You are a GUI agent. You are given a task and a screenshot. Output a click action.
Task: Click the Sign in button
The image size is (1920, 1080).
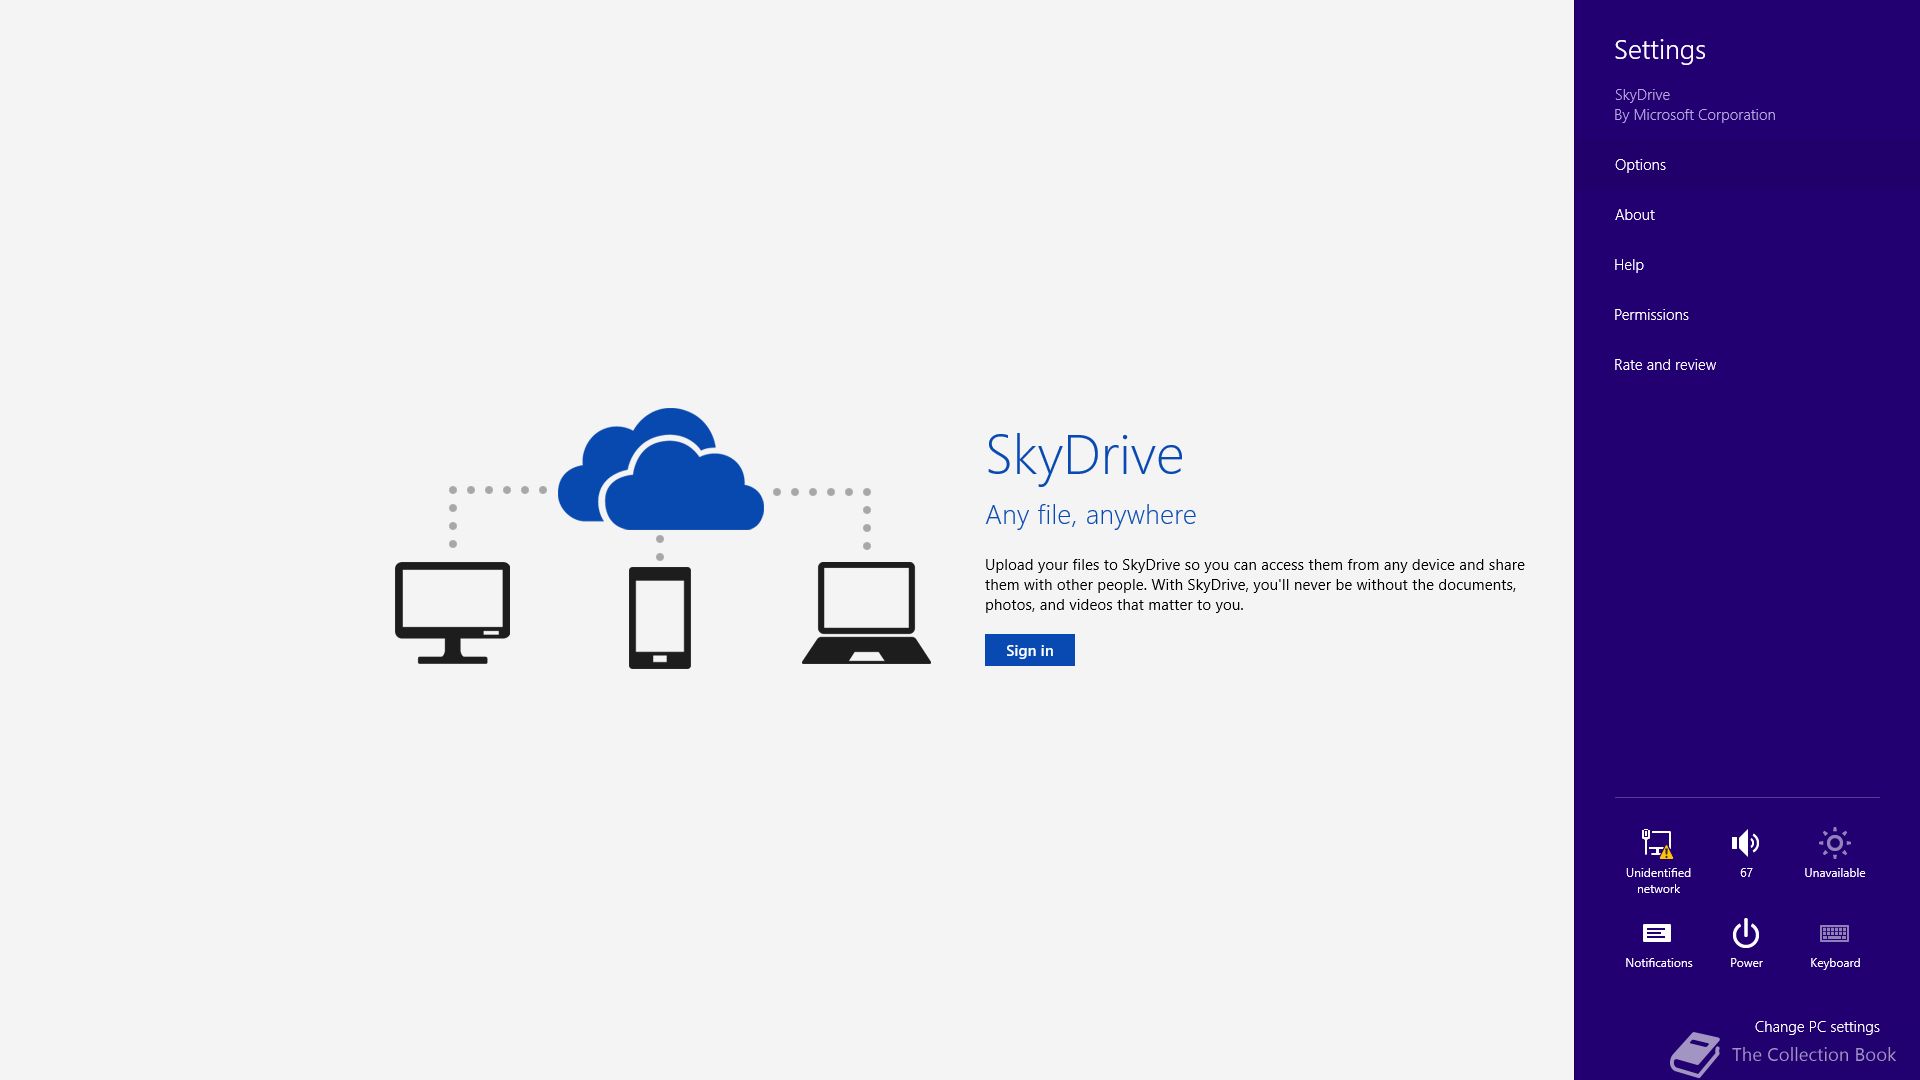pyautogui.click(x=1029, y=650)
